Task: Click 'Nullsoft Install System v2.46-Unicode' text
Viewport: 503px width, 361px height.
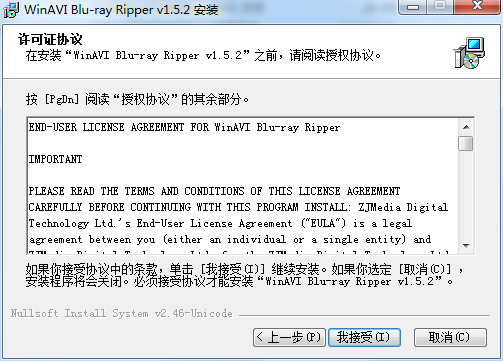Action: coord(122,313)
